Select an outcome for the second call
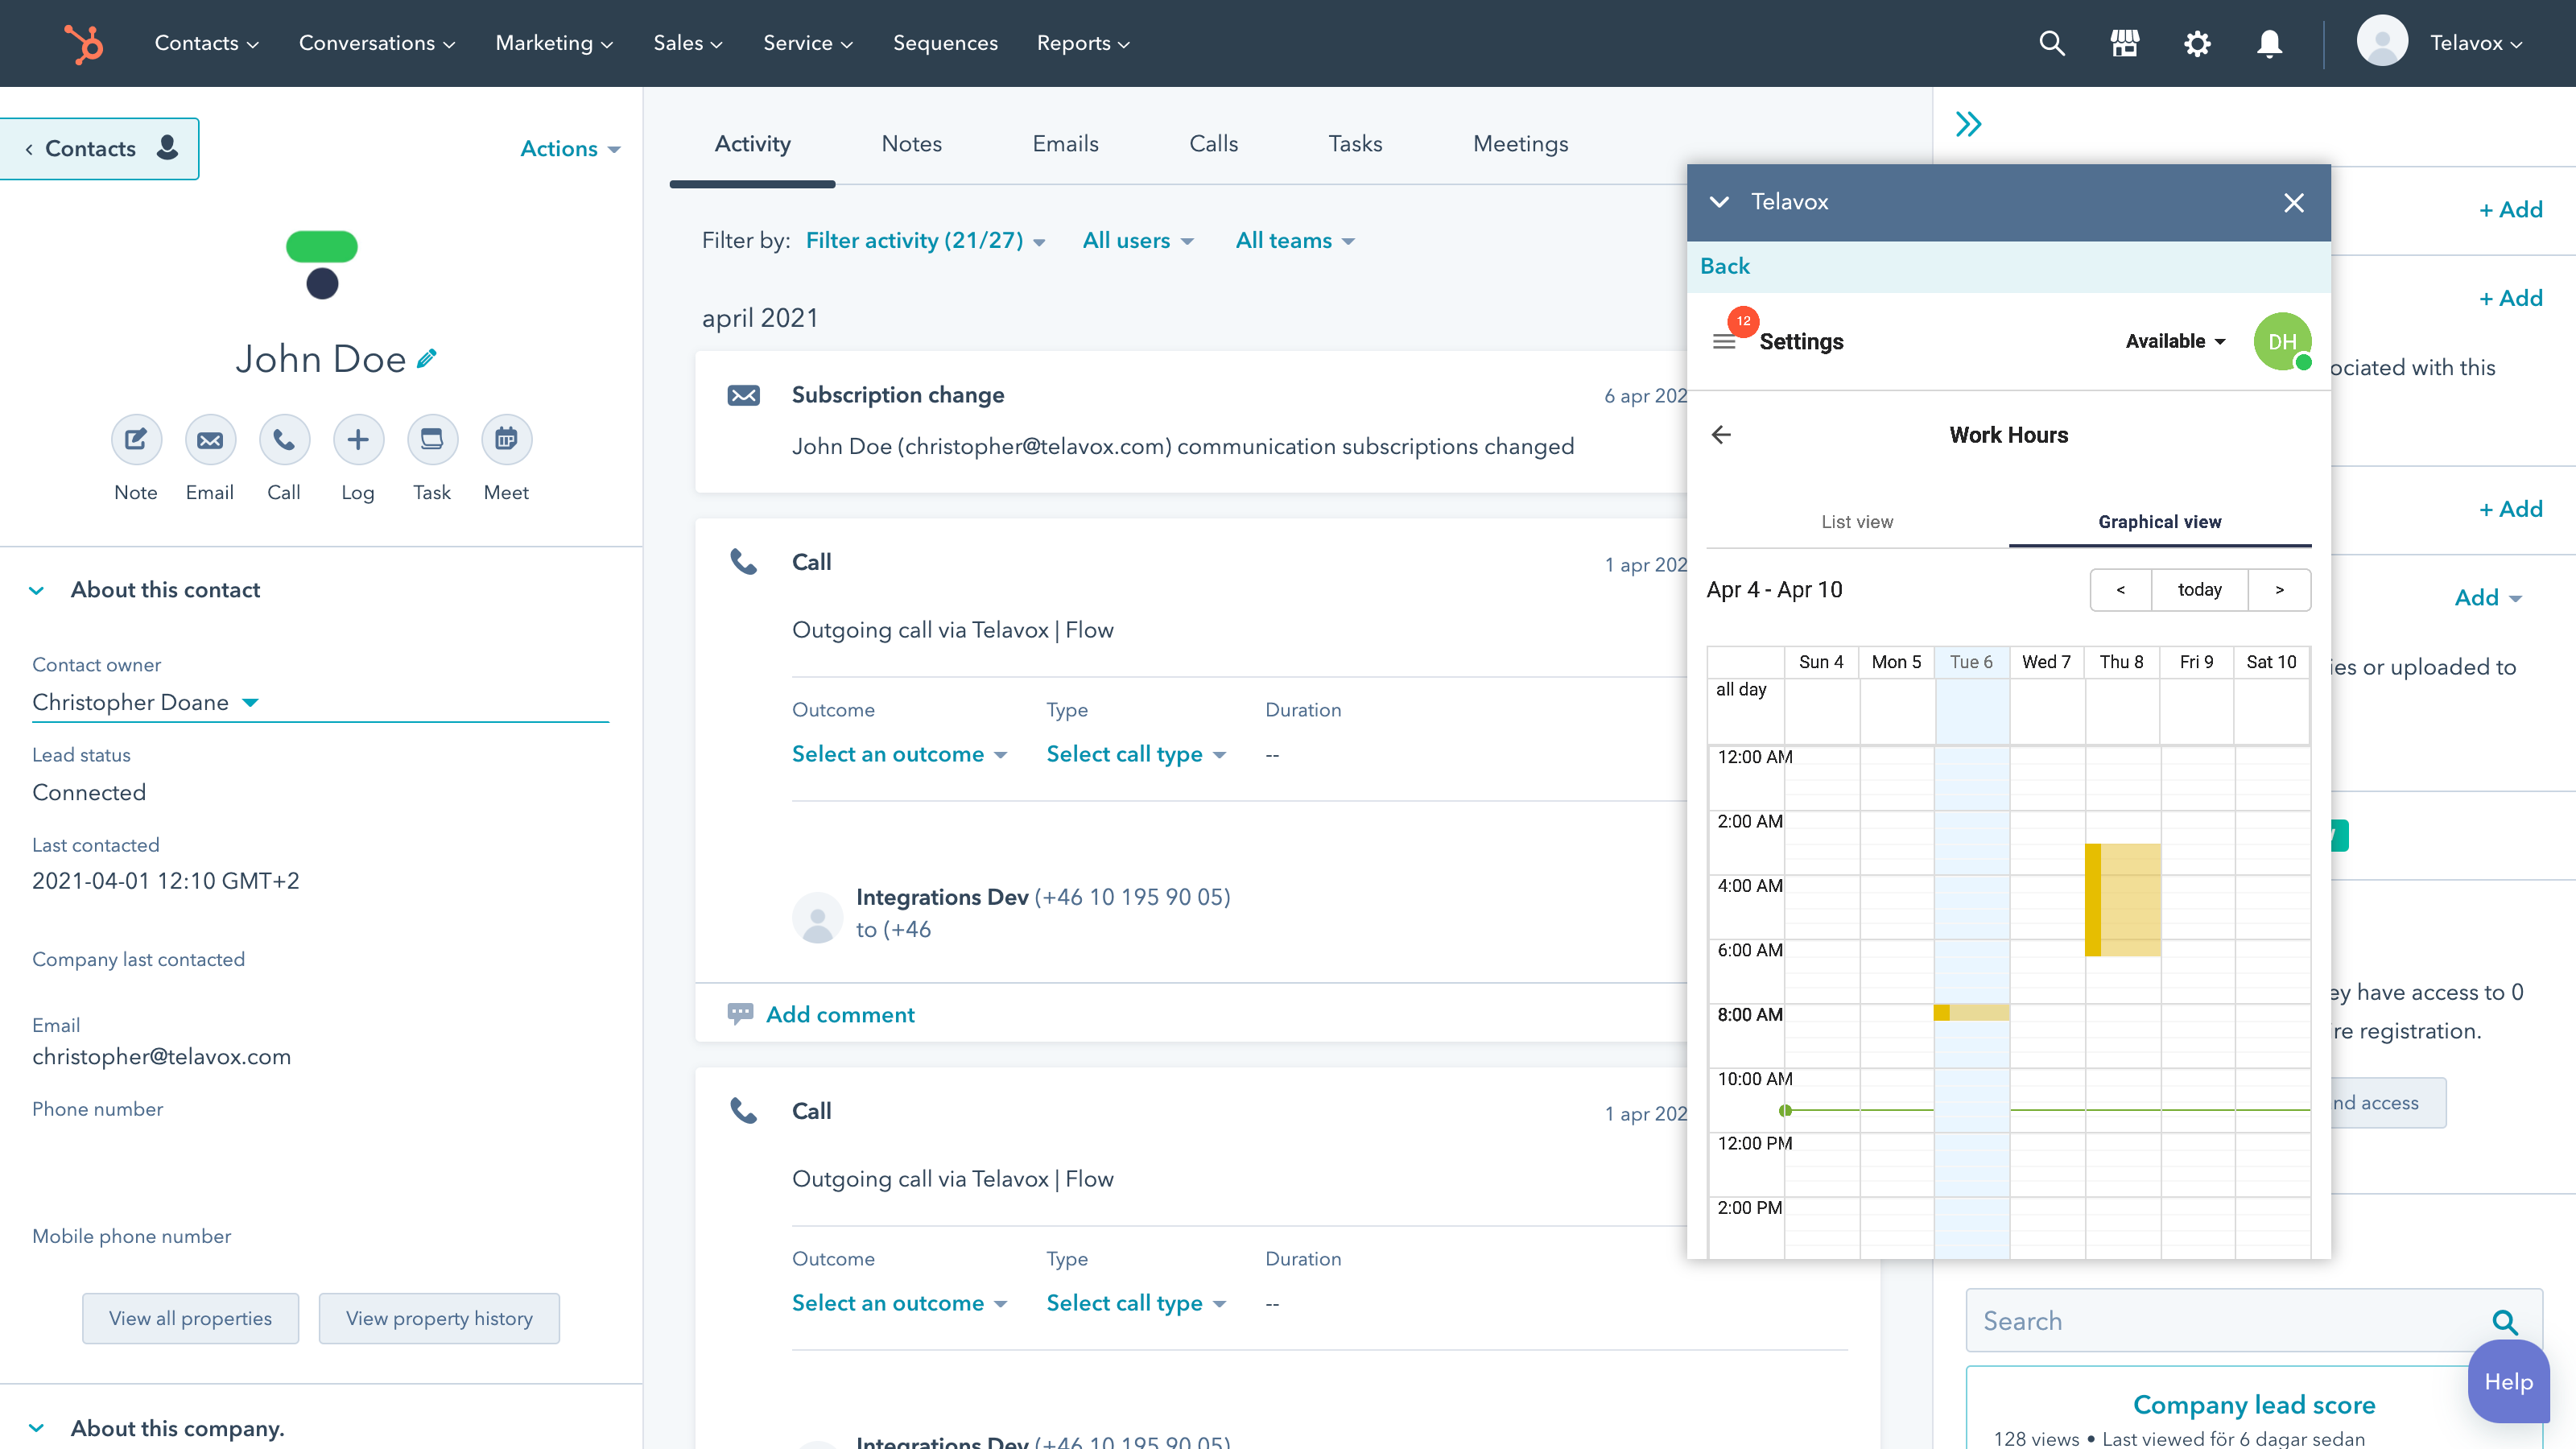 (899, 1303)
